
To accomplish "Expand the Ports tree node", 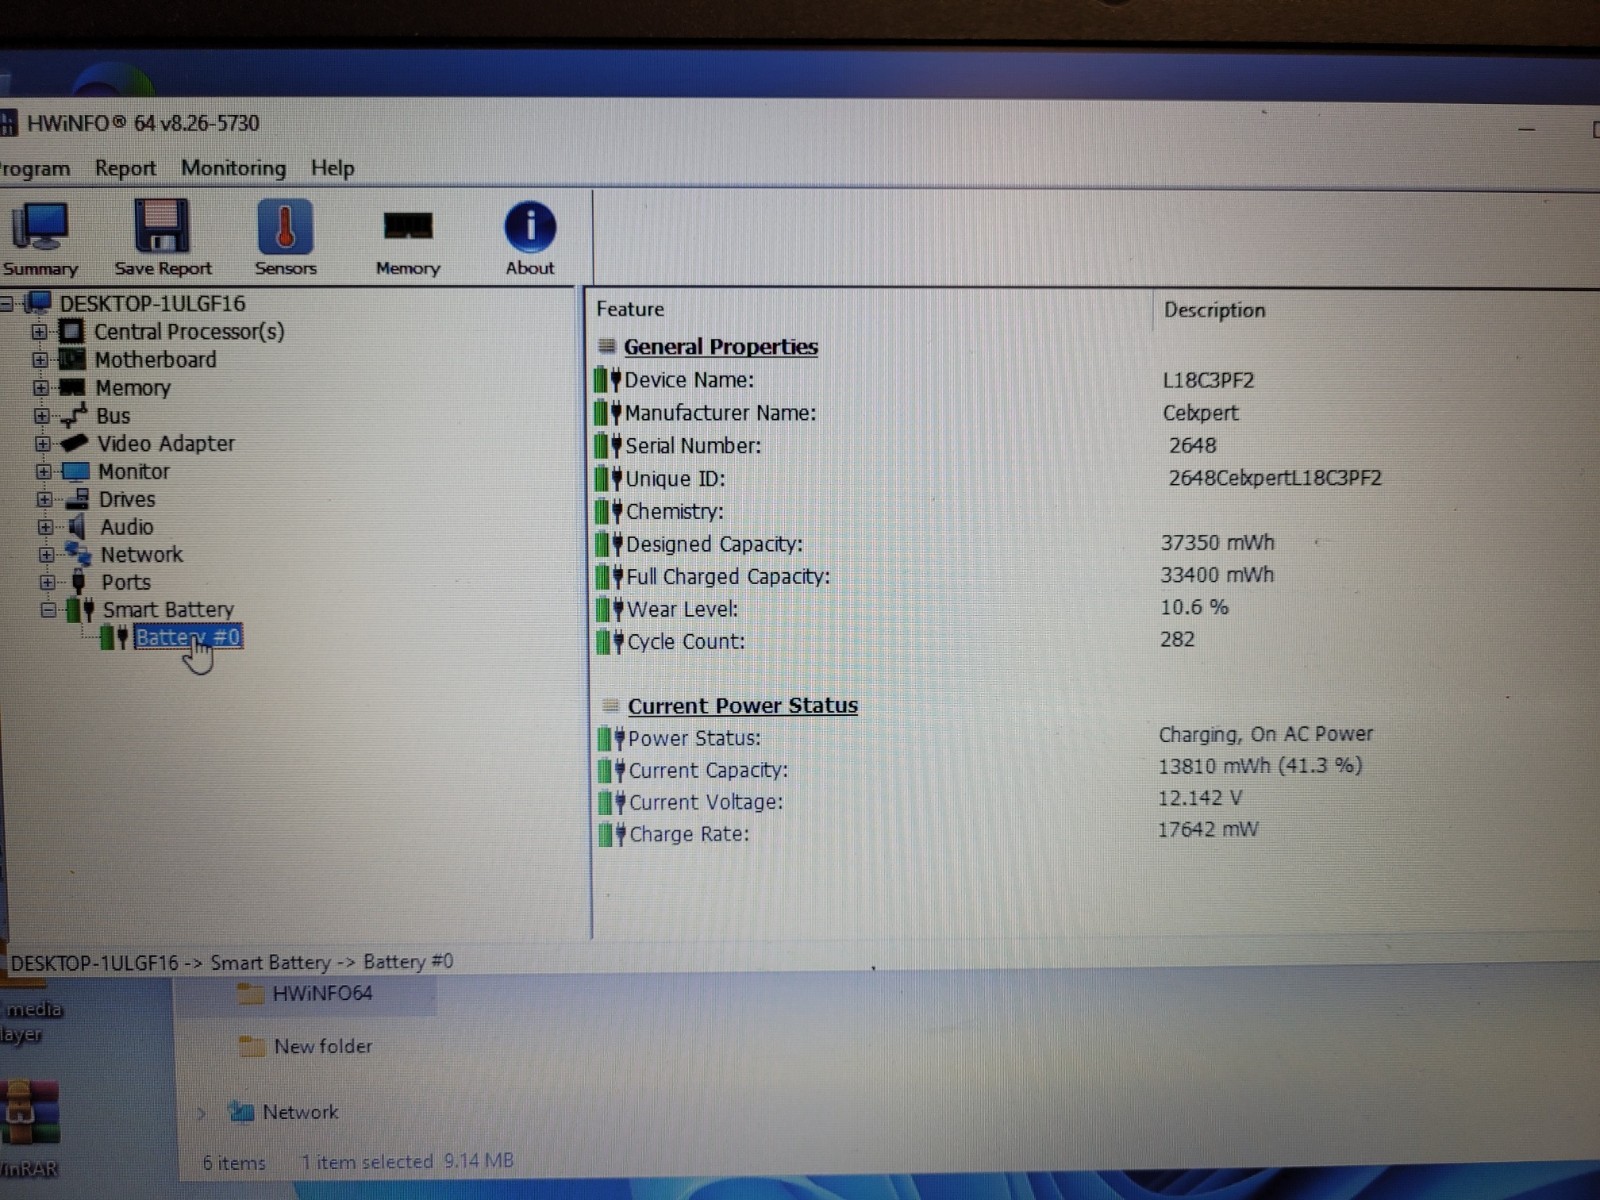I will (47, 582).
